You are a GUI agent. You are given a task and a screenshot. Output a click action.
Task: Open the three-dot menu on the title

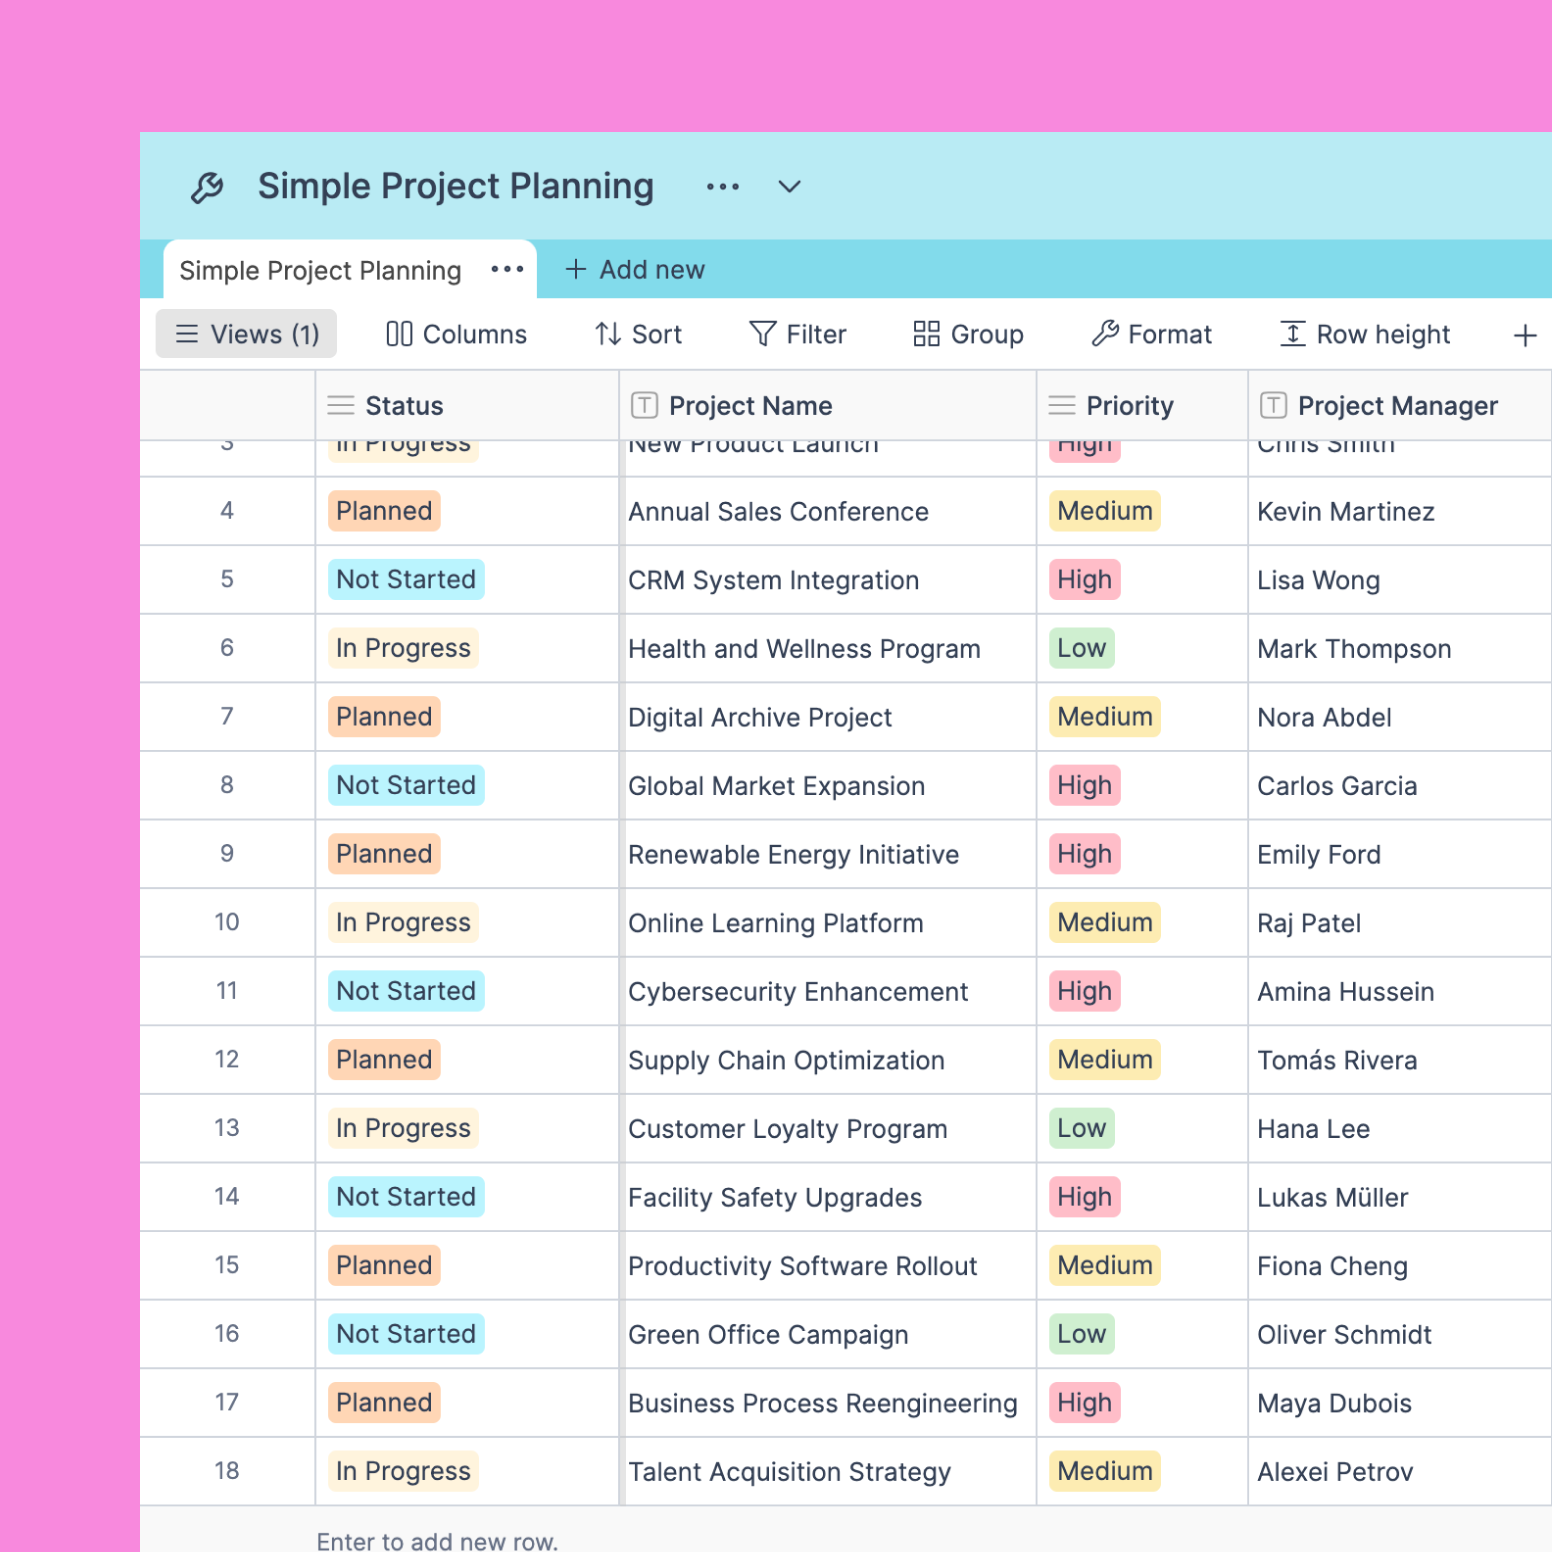tap(722, 187)
